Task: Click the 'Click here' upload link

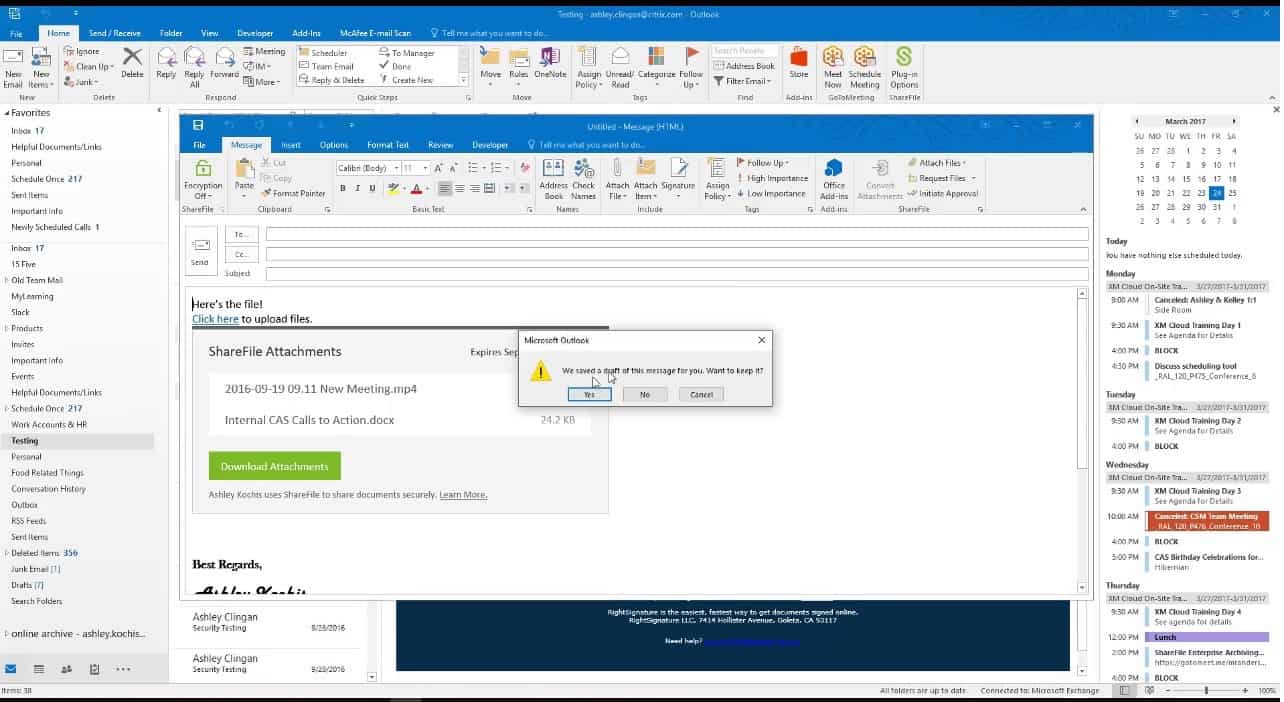Action: click(215, 319)
